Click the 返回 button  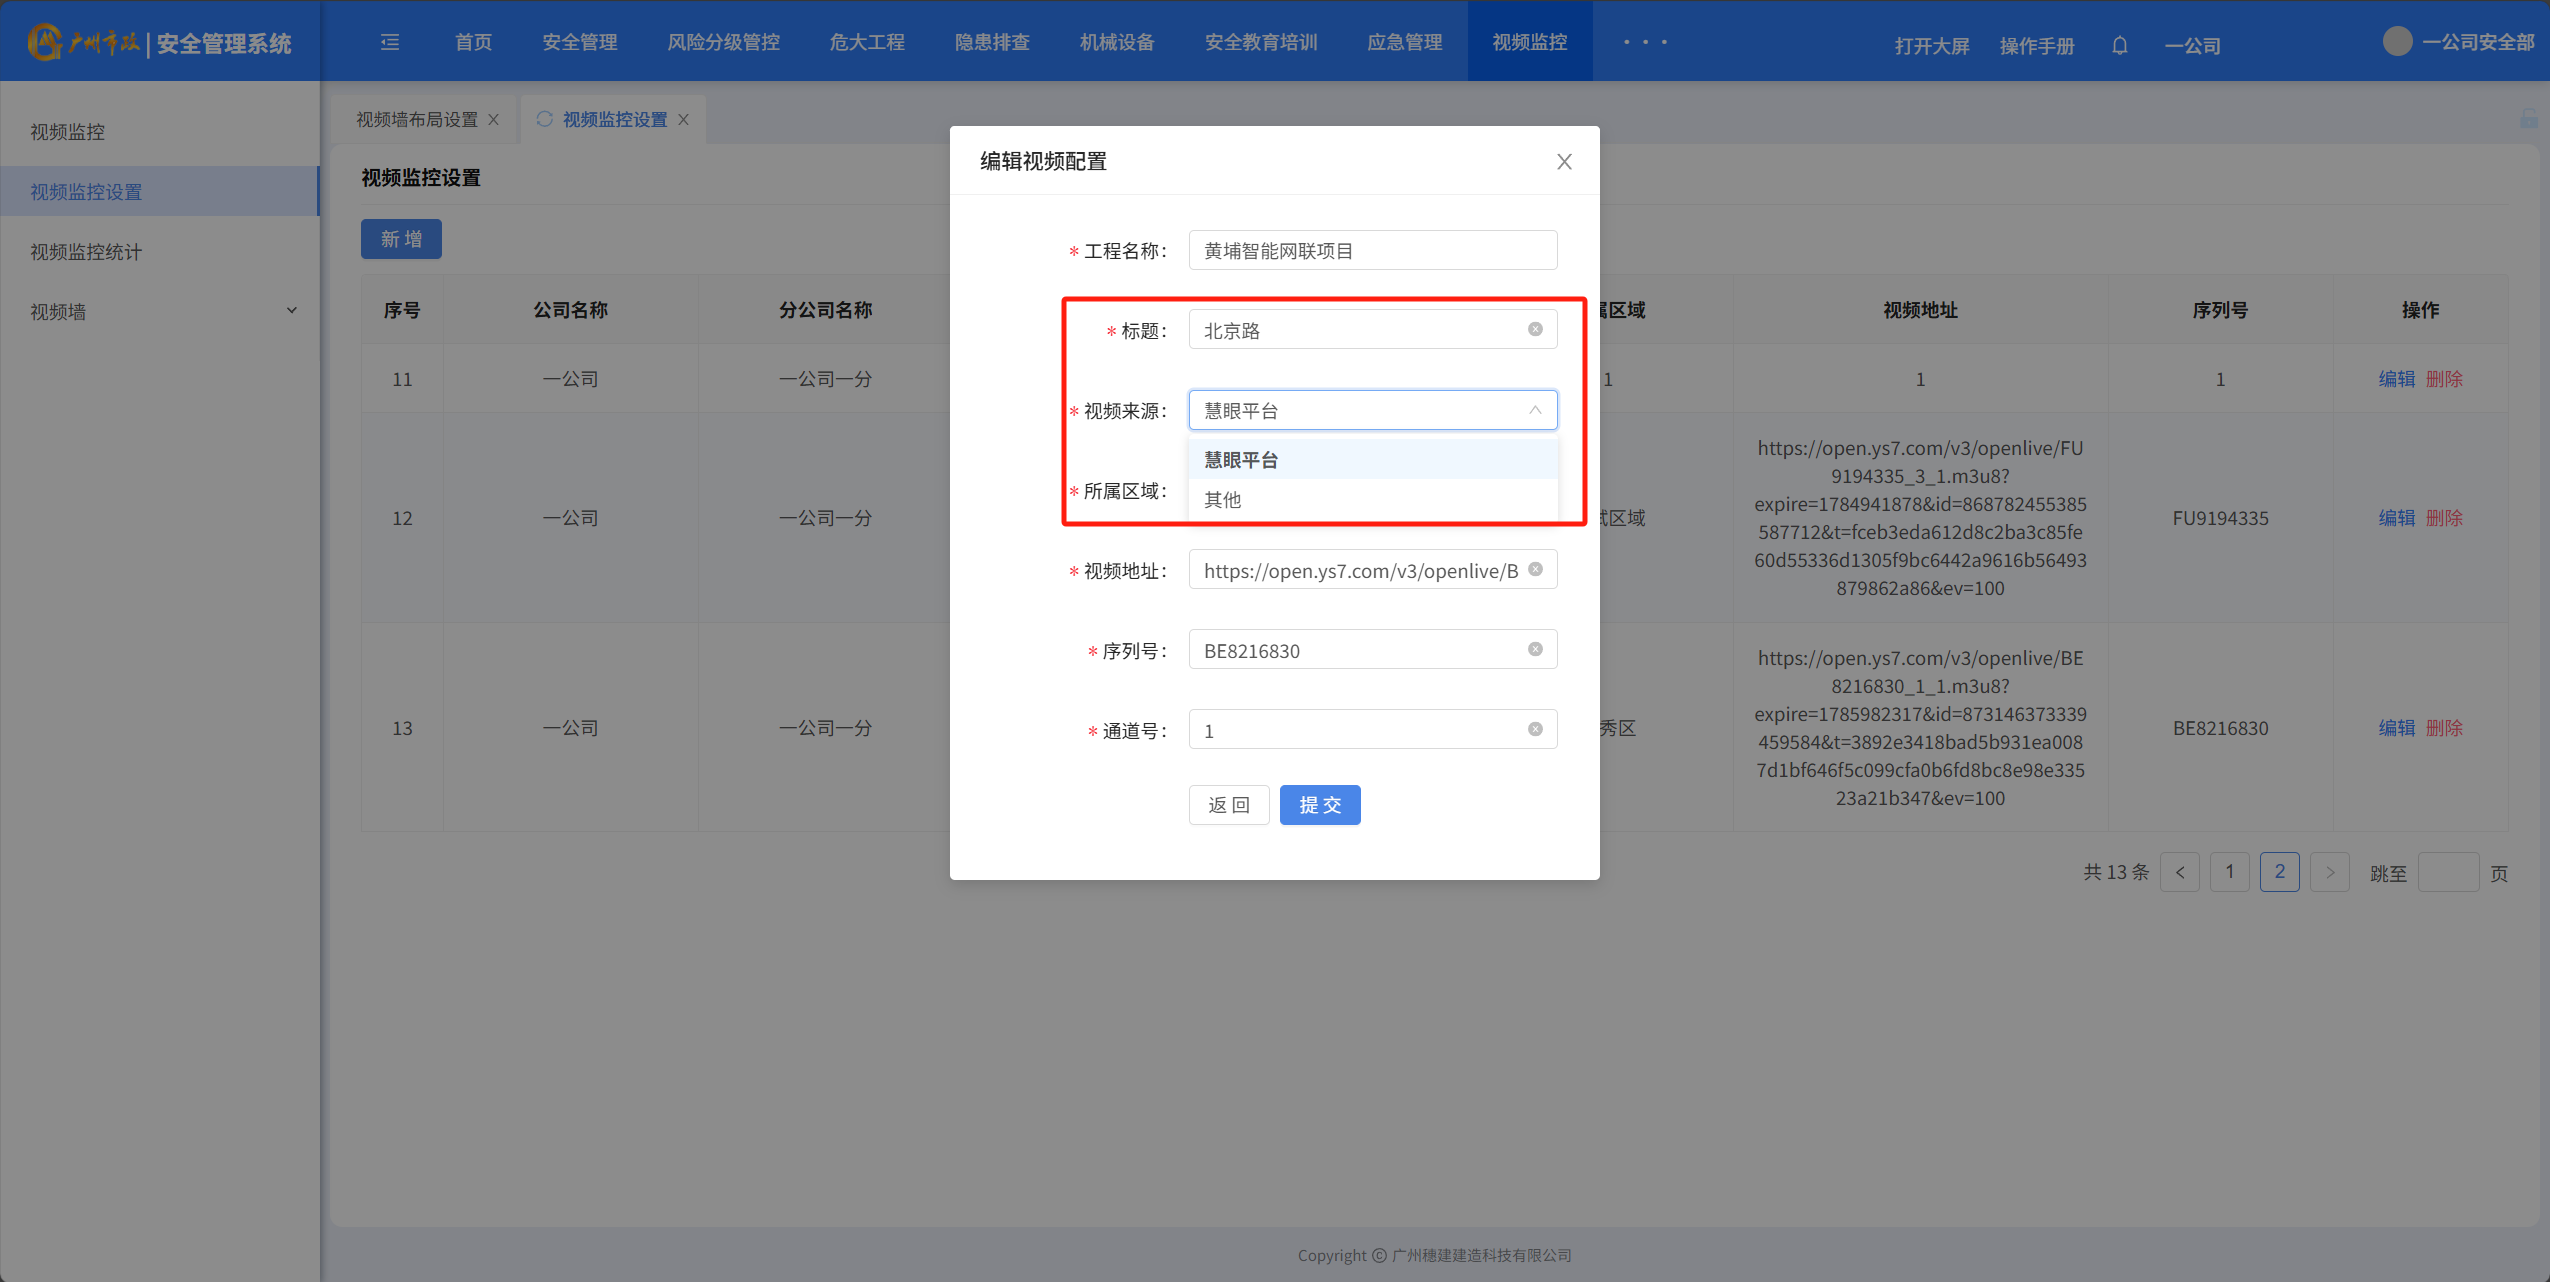1228,805
